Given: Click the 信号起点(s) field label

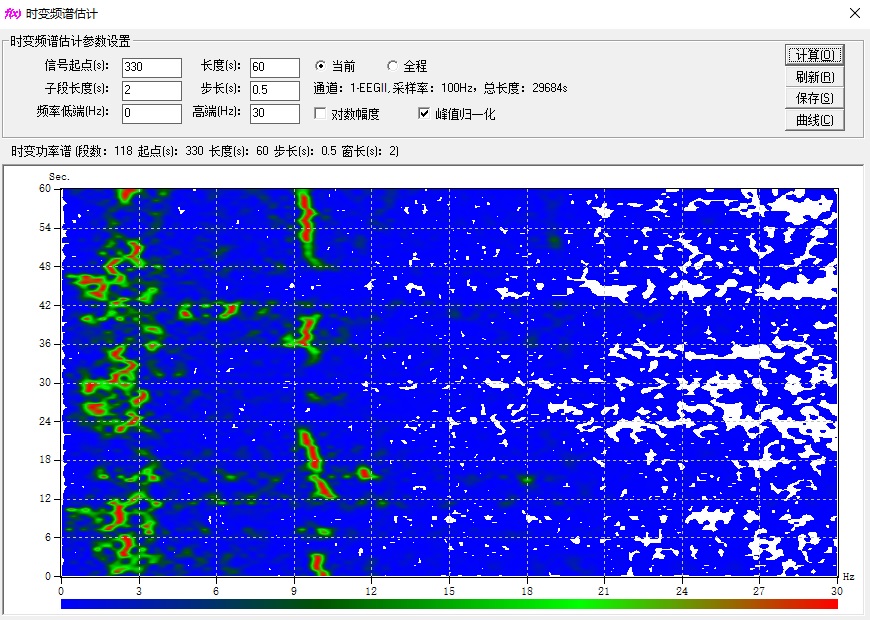Looking at the screenshot, I should point(77,65).
